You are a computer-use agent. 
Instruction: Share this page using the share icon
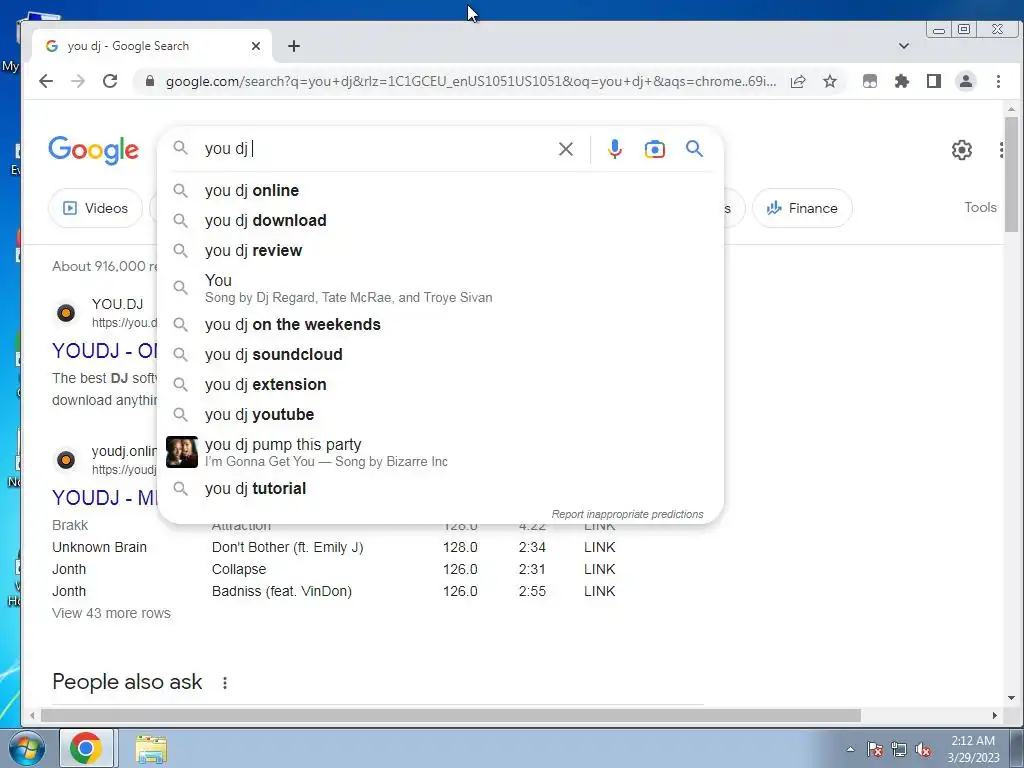[x=797, y=81]
